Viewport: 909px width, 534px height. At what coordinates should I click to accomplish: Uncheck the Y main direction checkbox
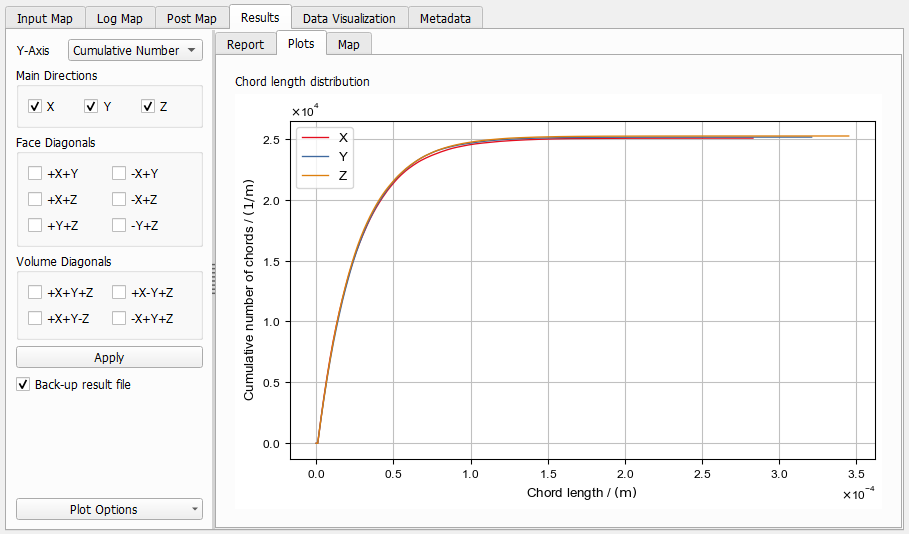click(91, 106)
